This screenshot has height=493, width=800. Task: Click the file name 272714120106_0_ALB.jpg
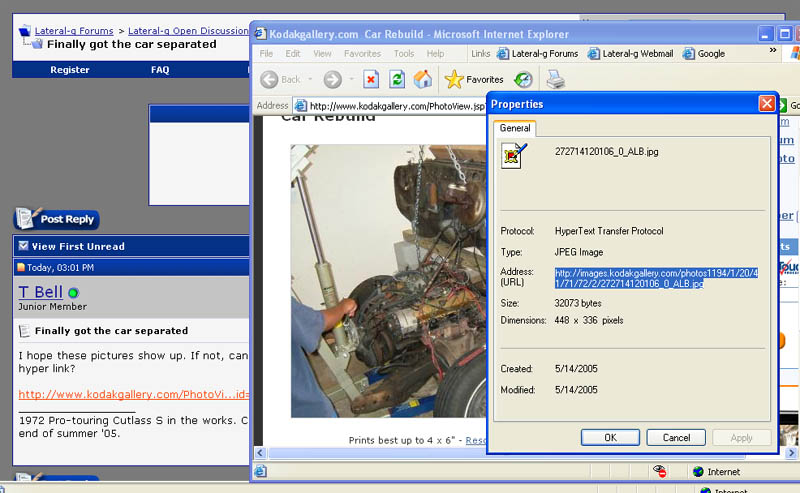click(607, 152)
